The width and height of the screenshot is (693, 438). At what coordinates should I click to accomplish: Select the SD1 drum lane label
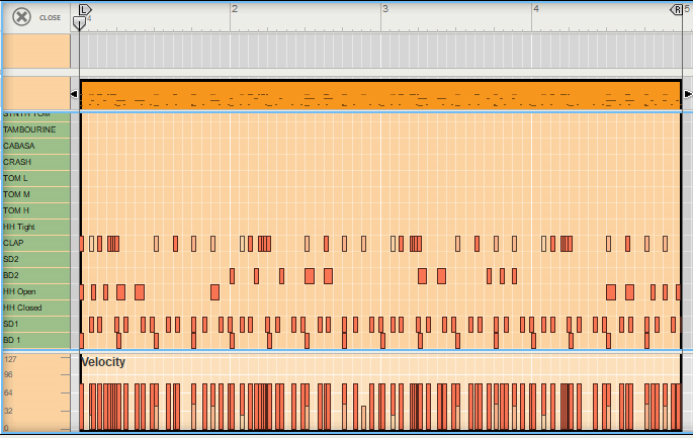tap(35, 324)
